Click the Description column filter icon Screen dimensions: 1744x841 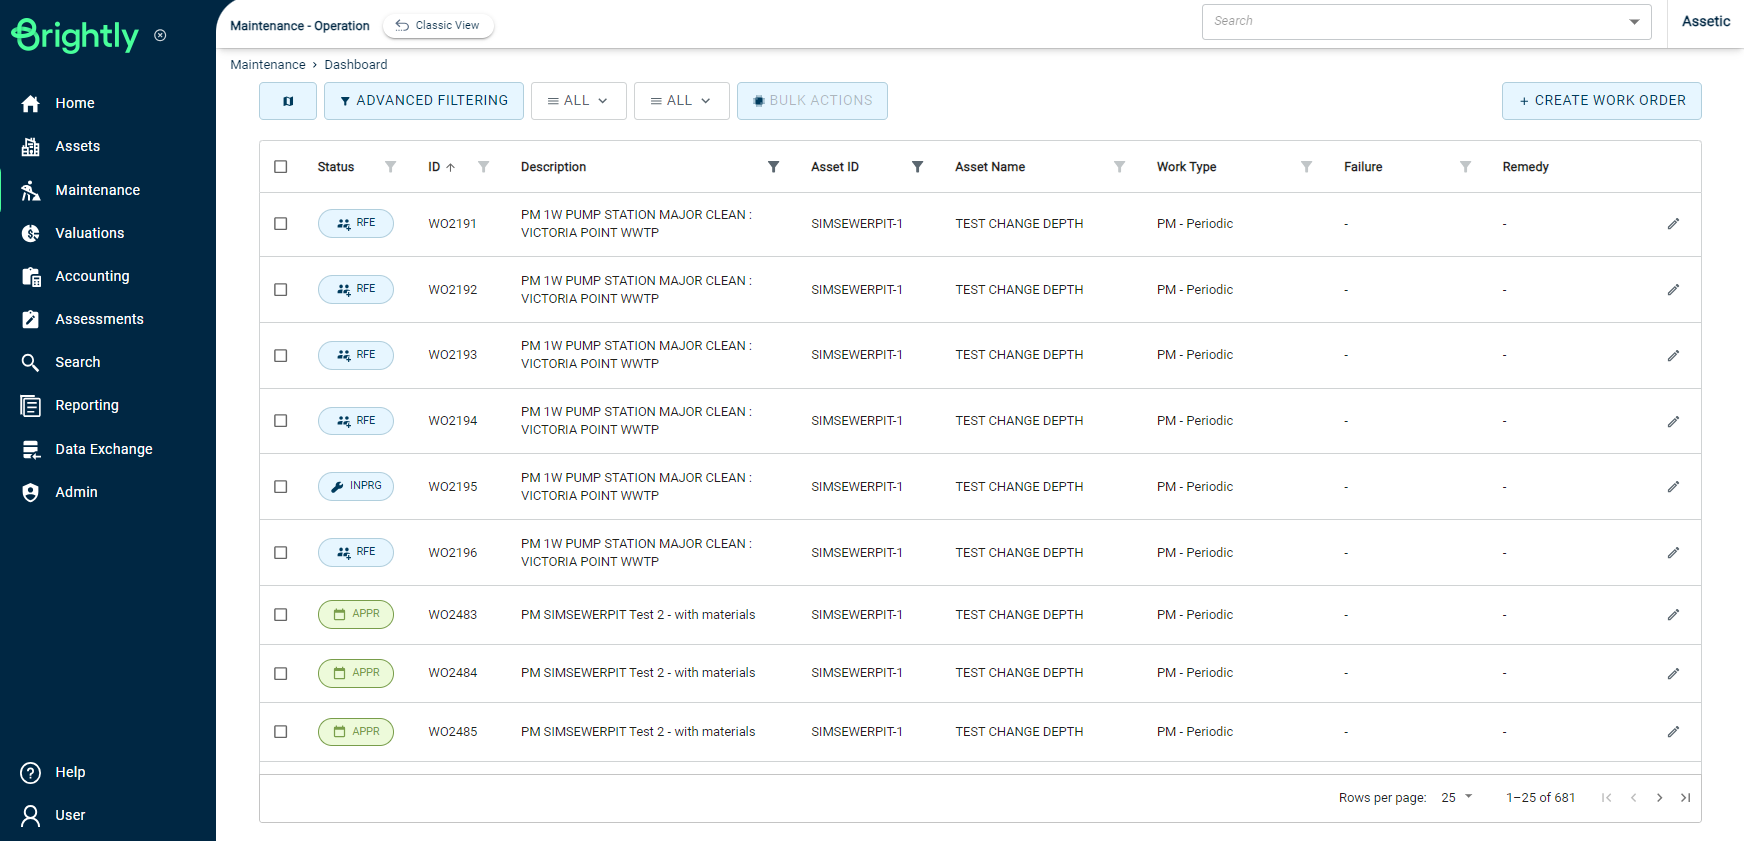click(773, 167)
